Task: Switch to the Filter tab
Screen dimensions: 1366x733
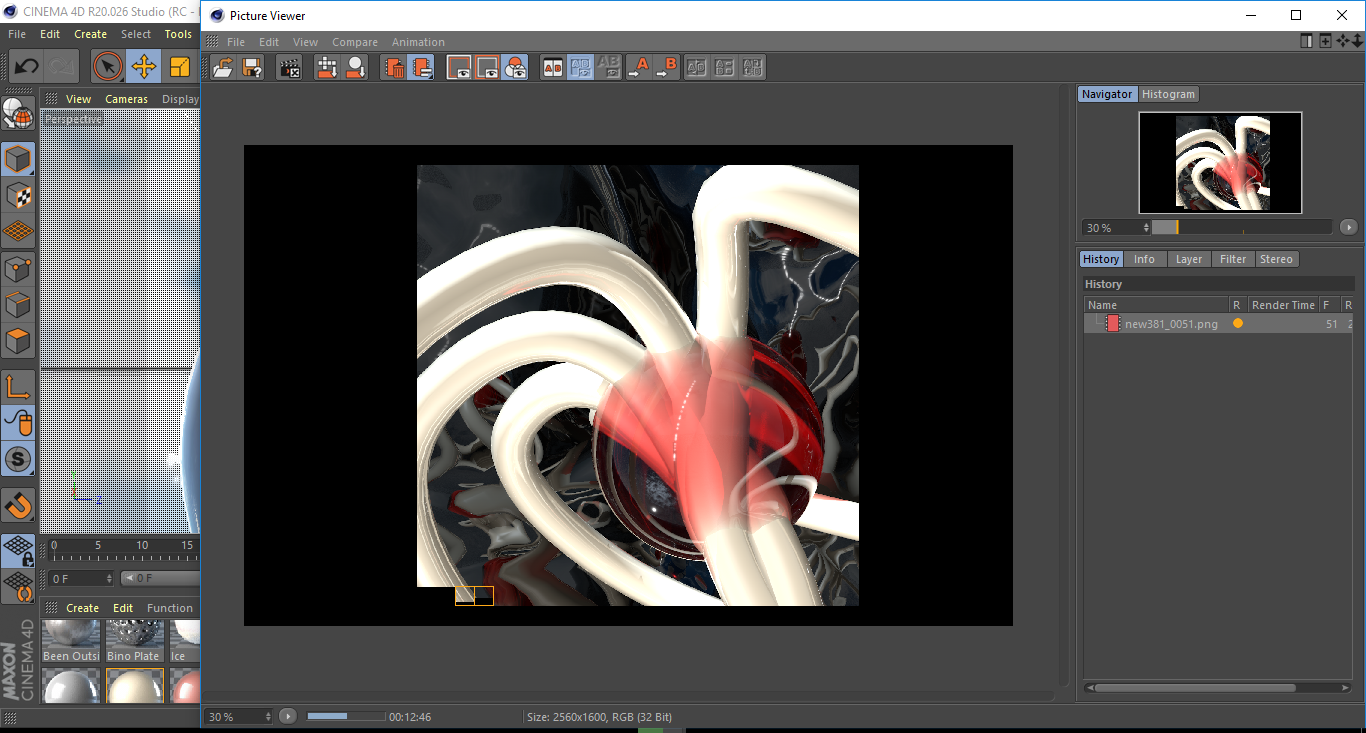Action: tap(1233, 259)
